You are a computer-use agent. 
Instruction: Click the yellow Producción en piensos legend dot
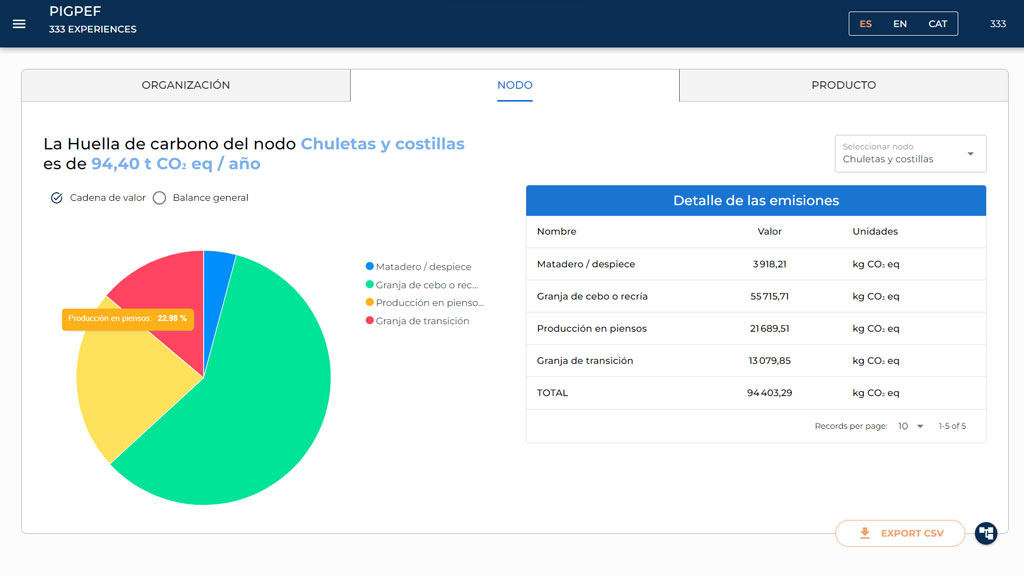point(370,303)
